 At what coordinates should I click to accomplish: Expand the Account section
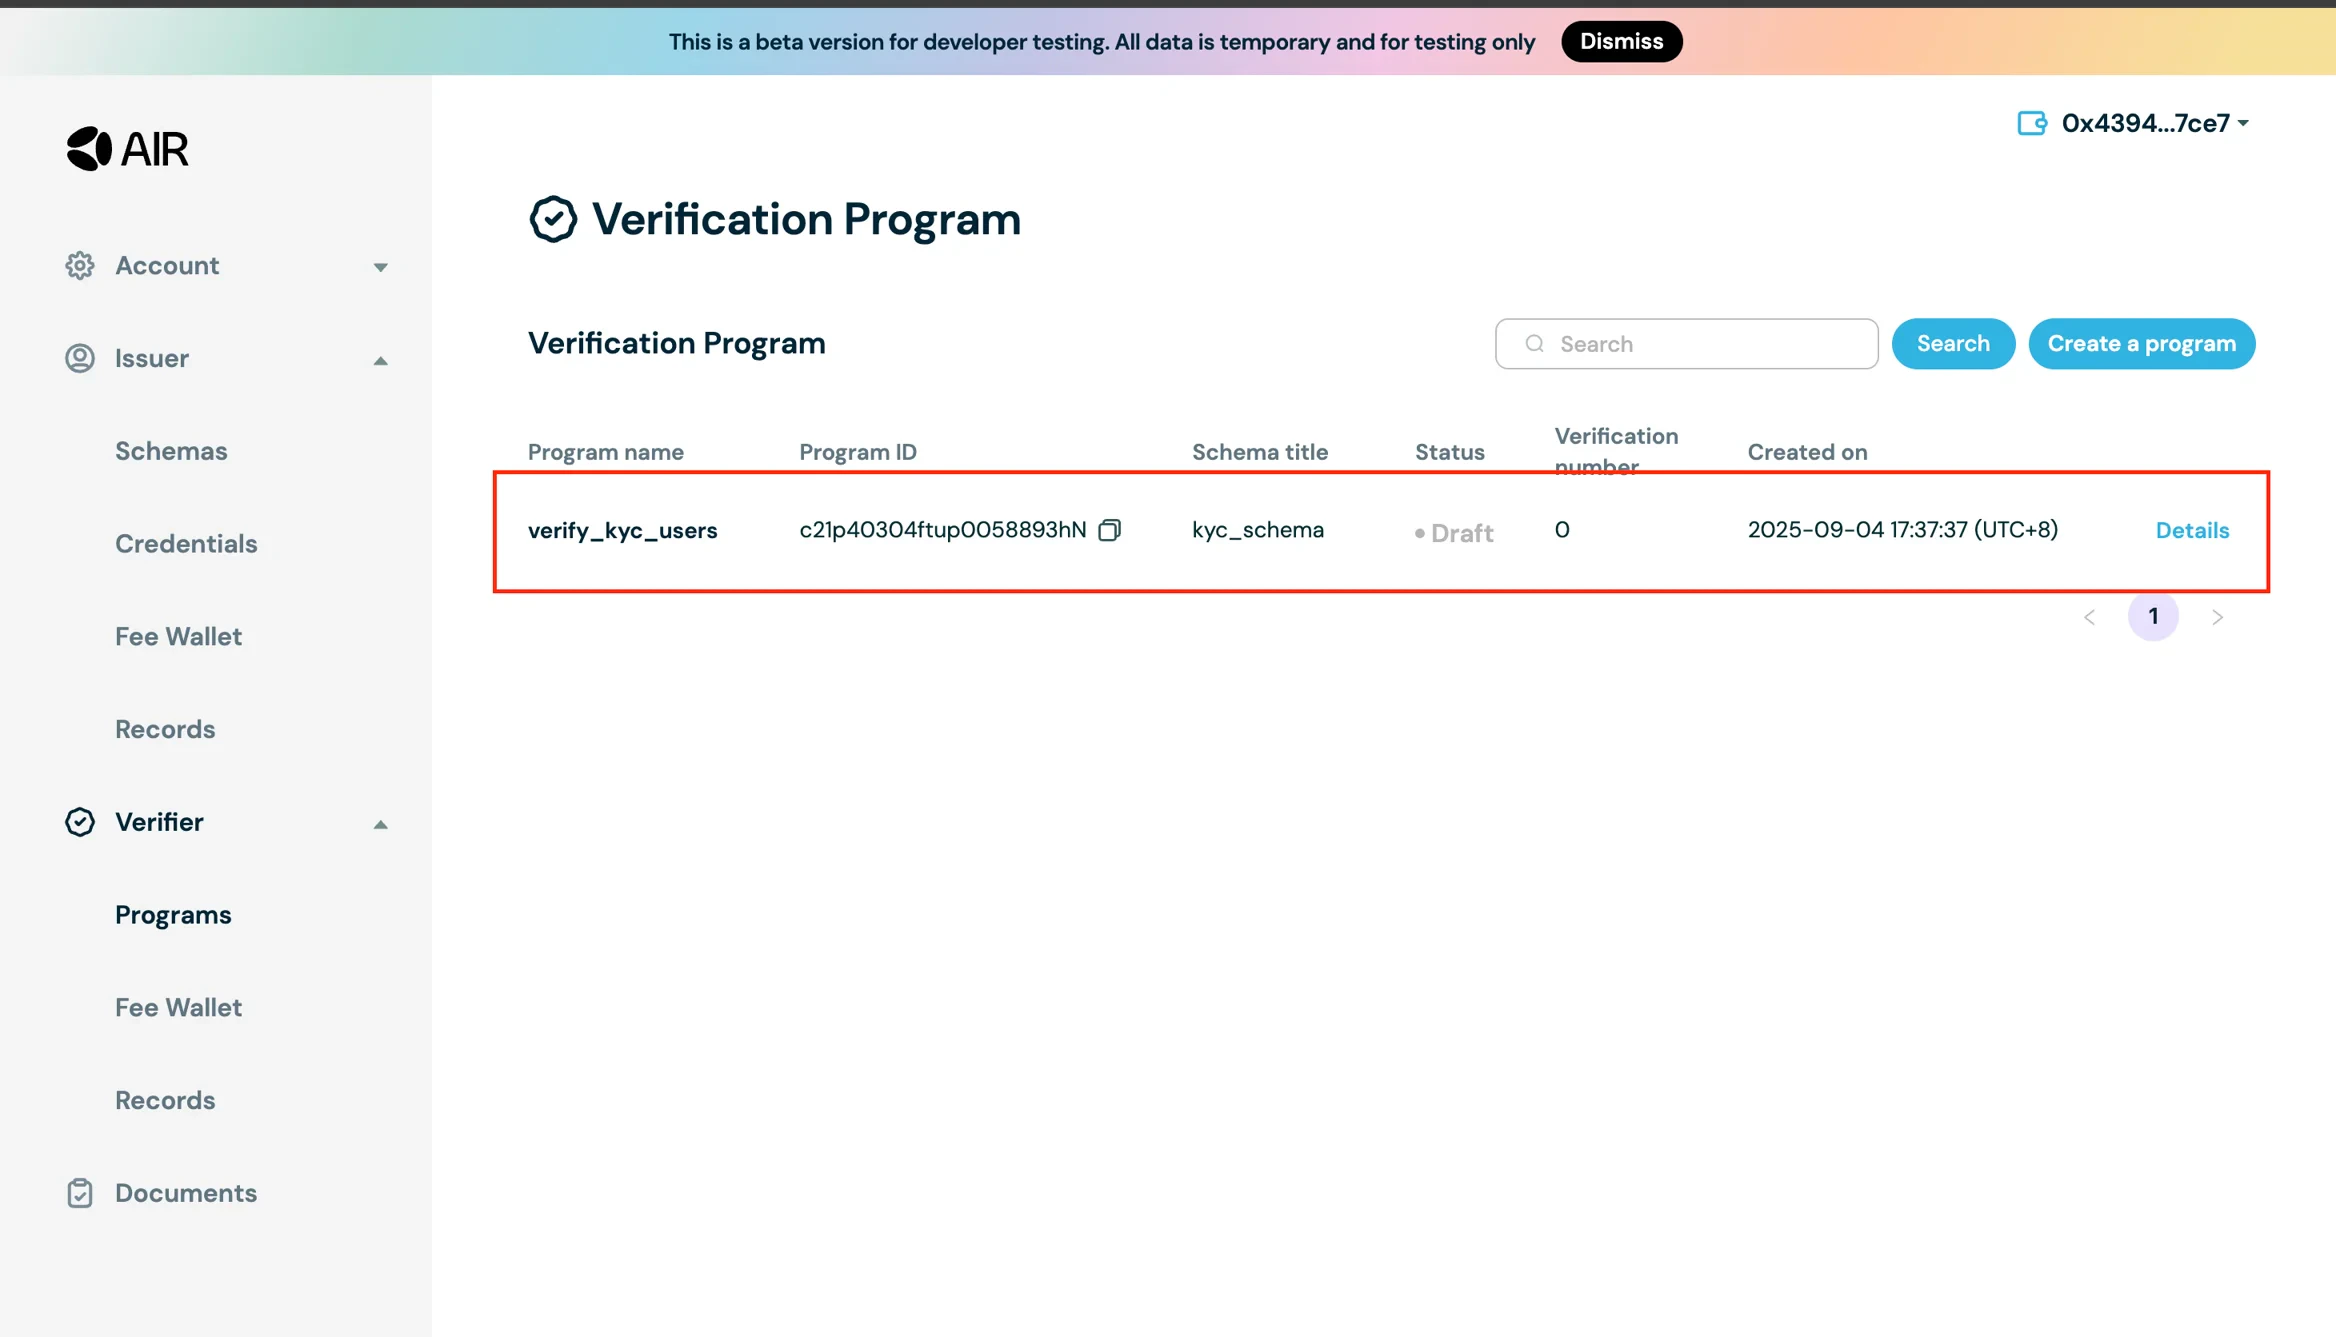[x=380, y=266]
